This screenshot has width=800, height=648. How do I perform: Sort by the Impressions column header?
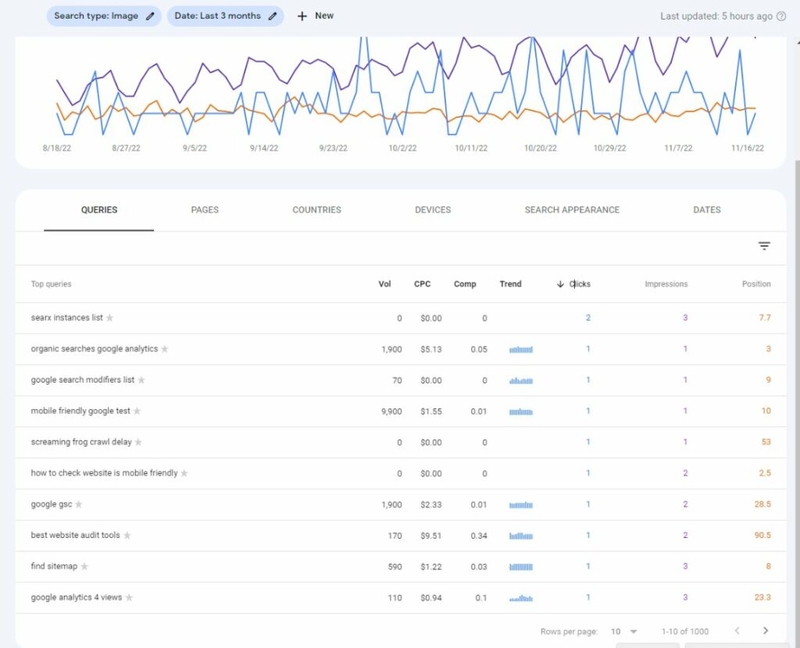point(666,284)
